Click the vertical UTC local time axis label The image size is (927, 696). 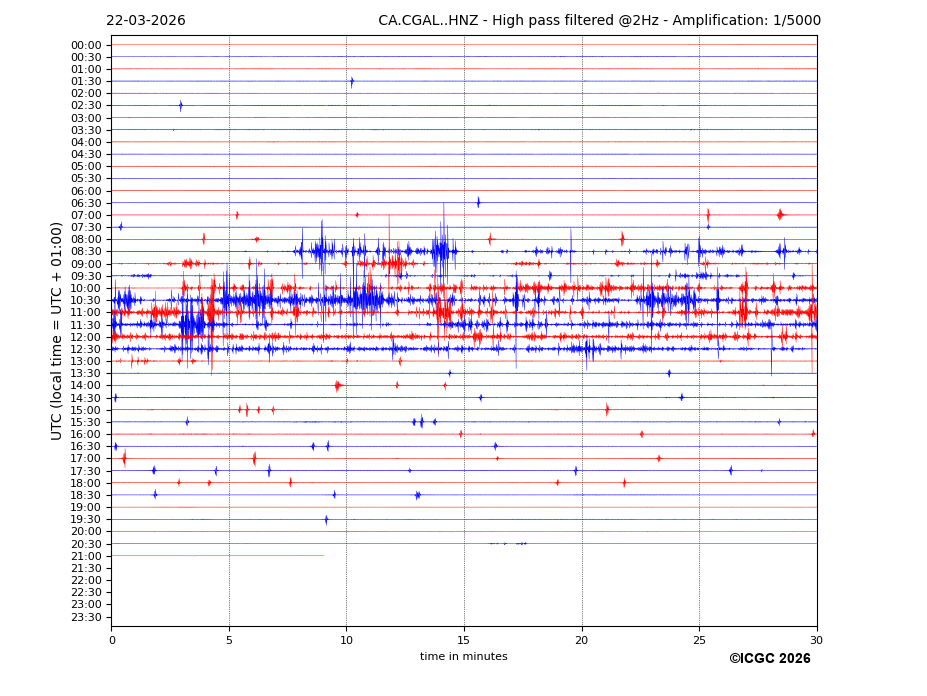point(57,330)
